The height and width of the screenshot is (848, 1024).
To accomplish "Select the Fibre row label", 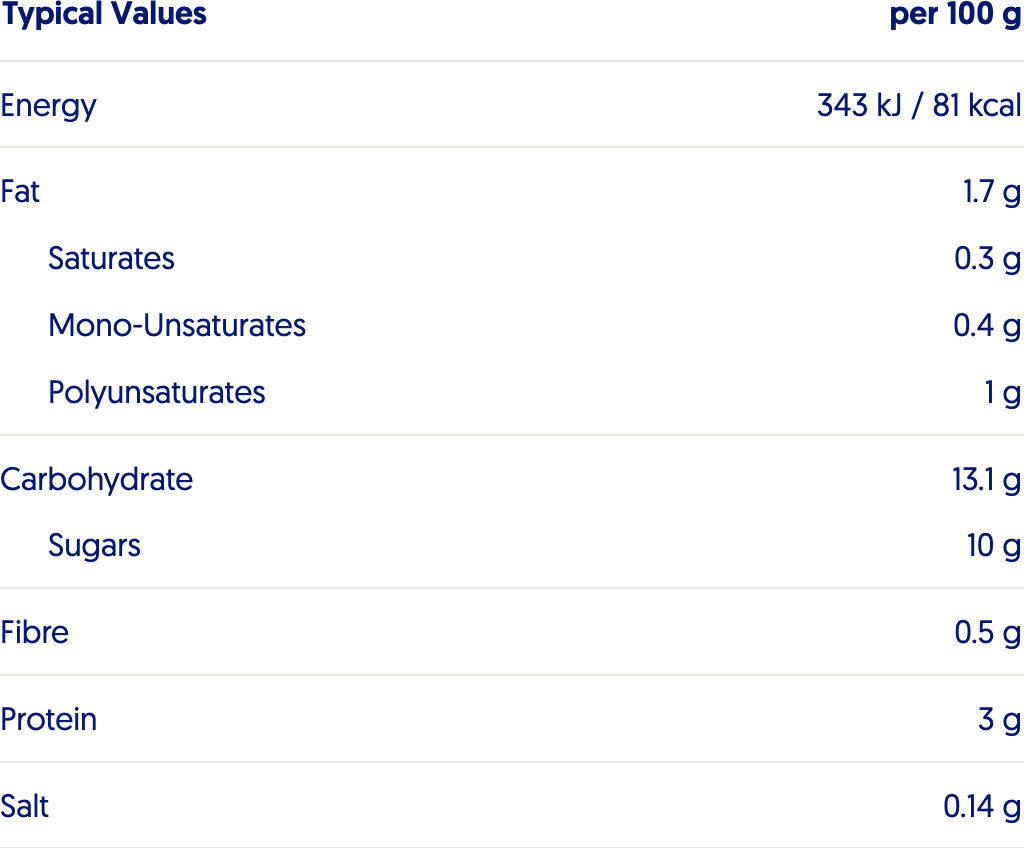I will point(35,632).
